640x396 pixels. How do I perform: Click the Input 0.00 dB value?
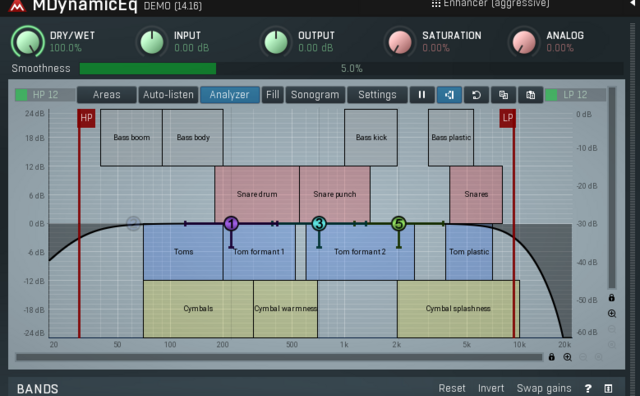pos(191,48)
